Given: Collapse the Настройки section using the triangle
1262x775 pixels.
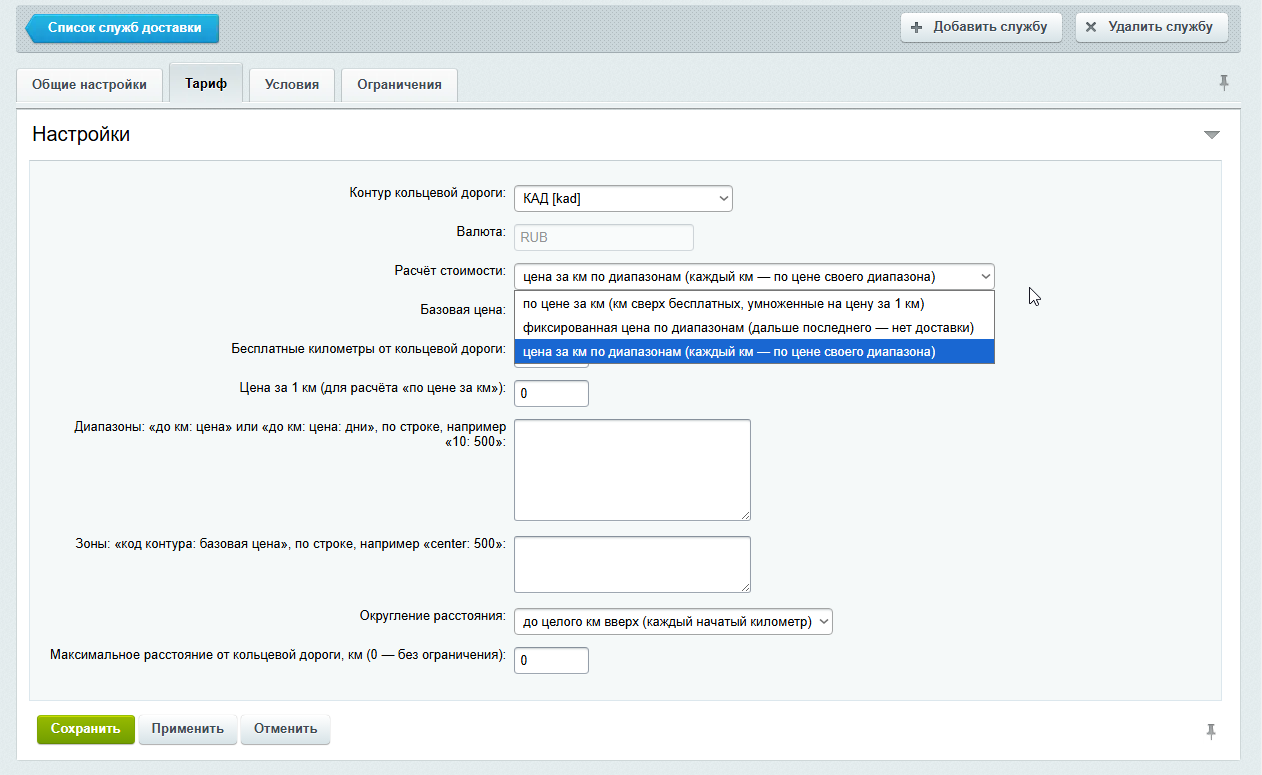Looking at the screenshot, I should [1212, 134].
